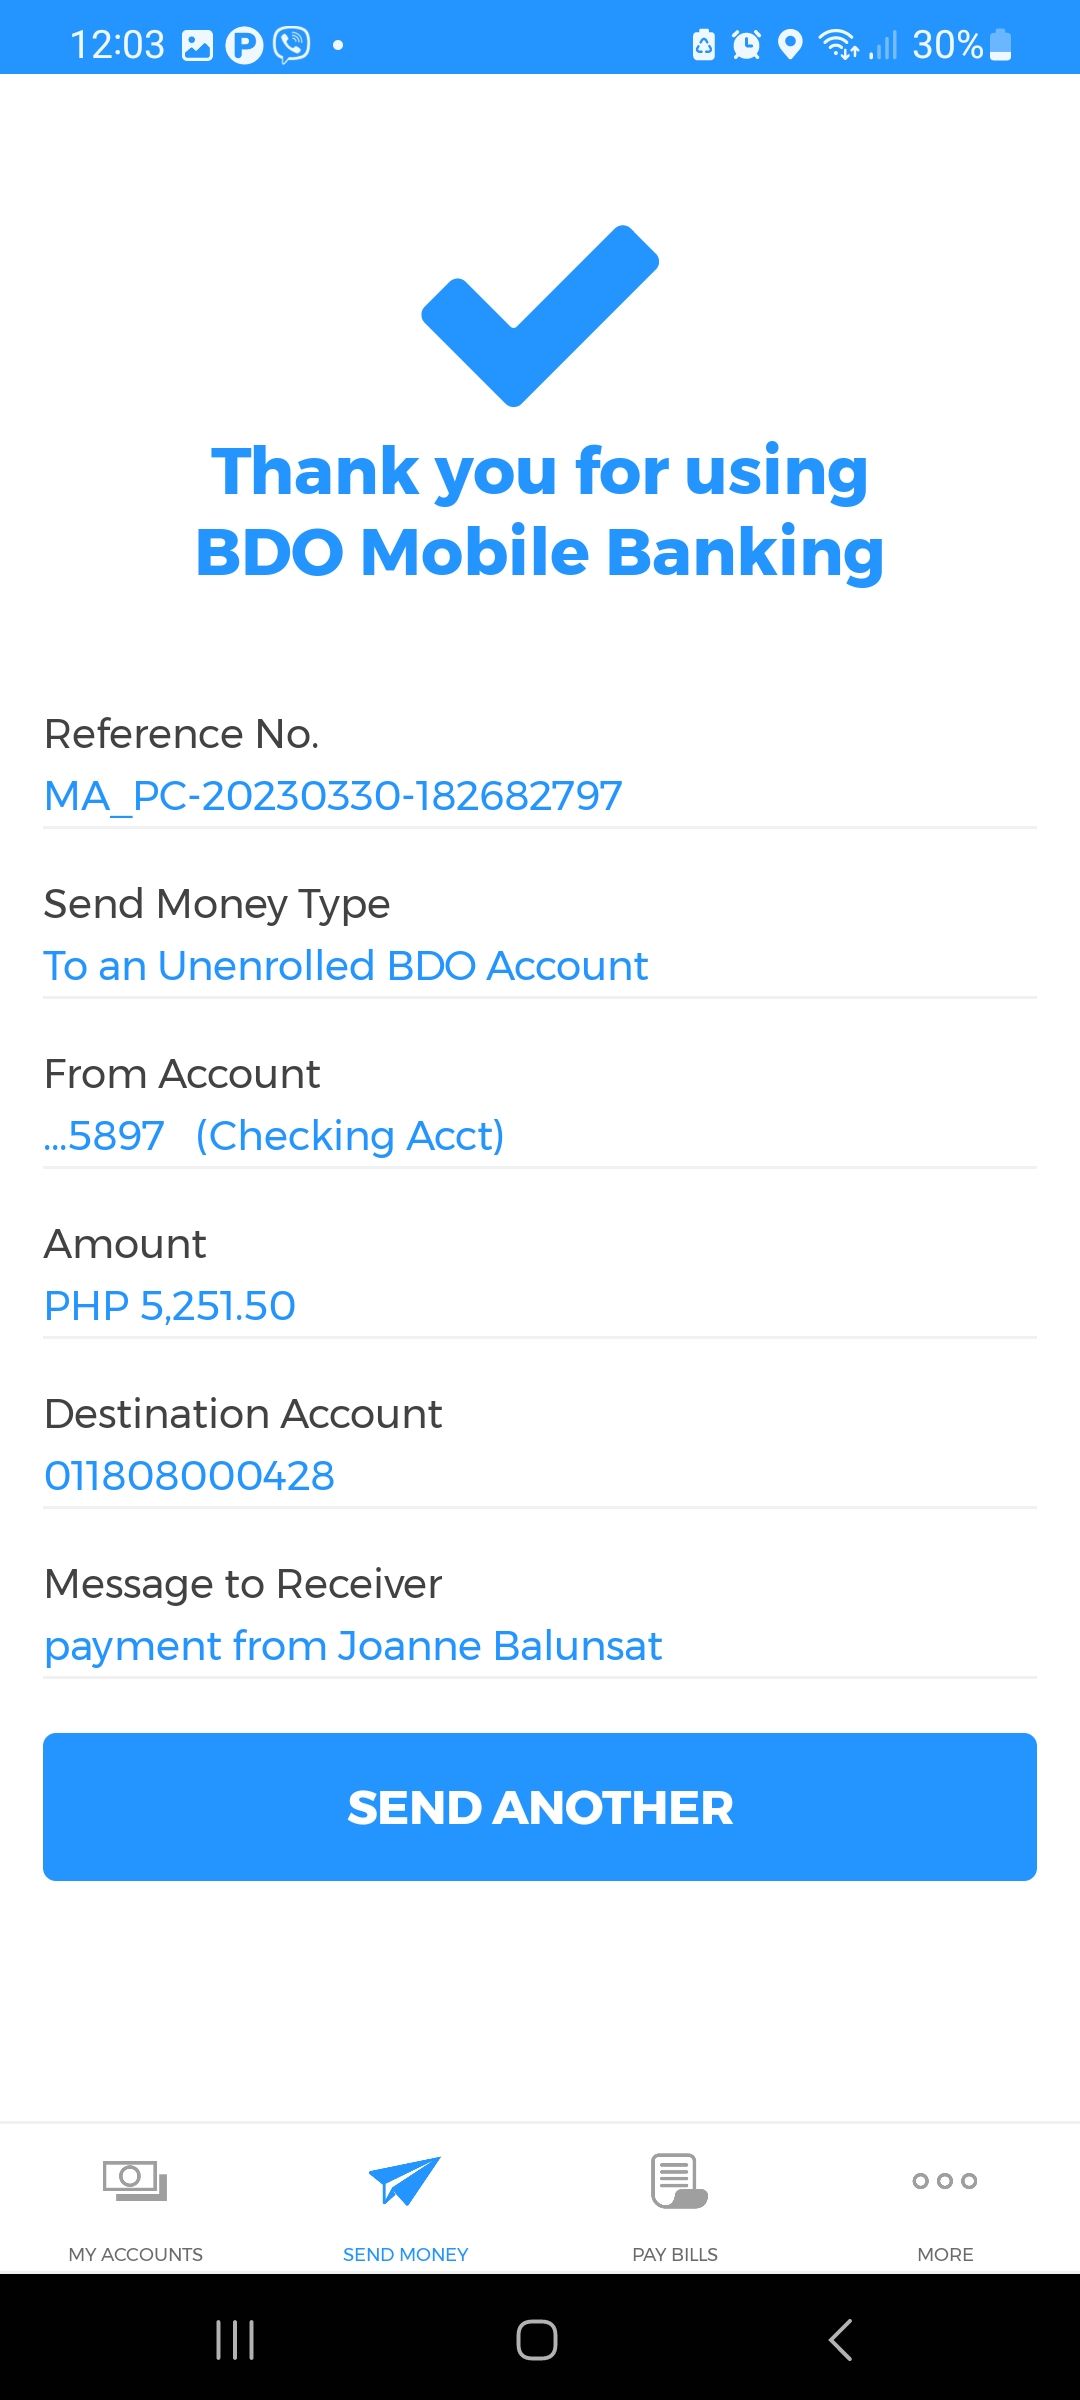Select the MY ACCOUNTS tab label
1080x2400 pixels.
(x=135, y=2254)
